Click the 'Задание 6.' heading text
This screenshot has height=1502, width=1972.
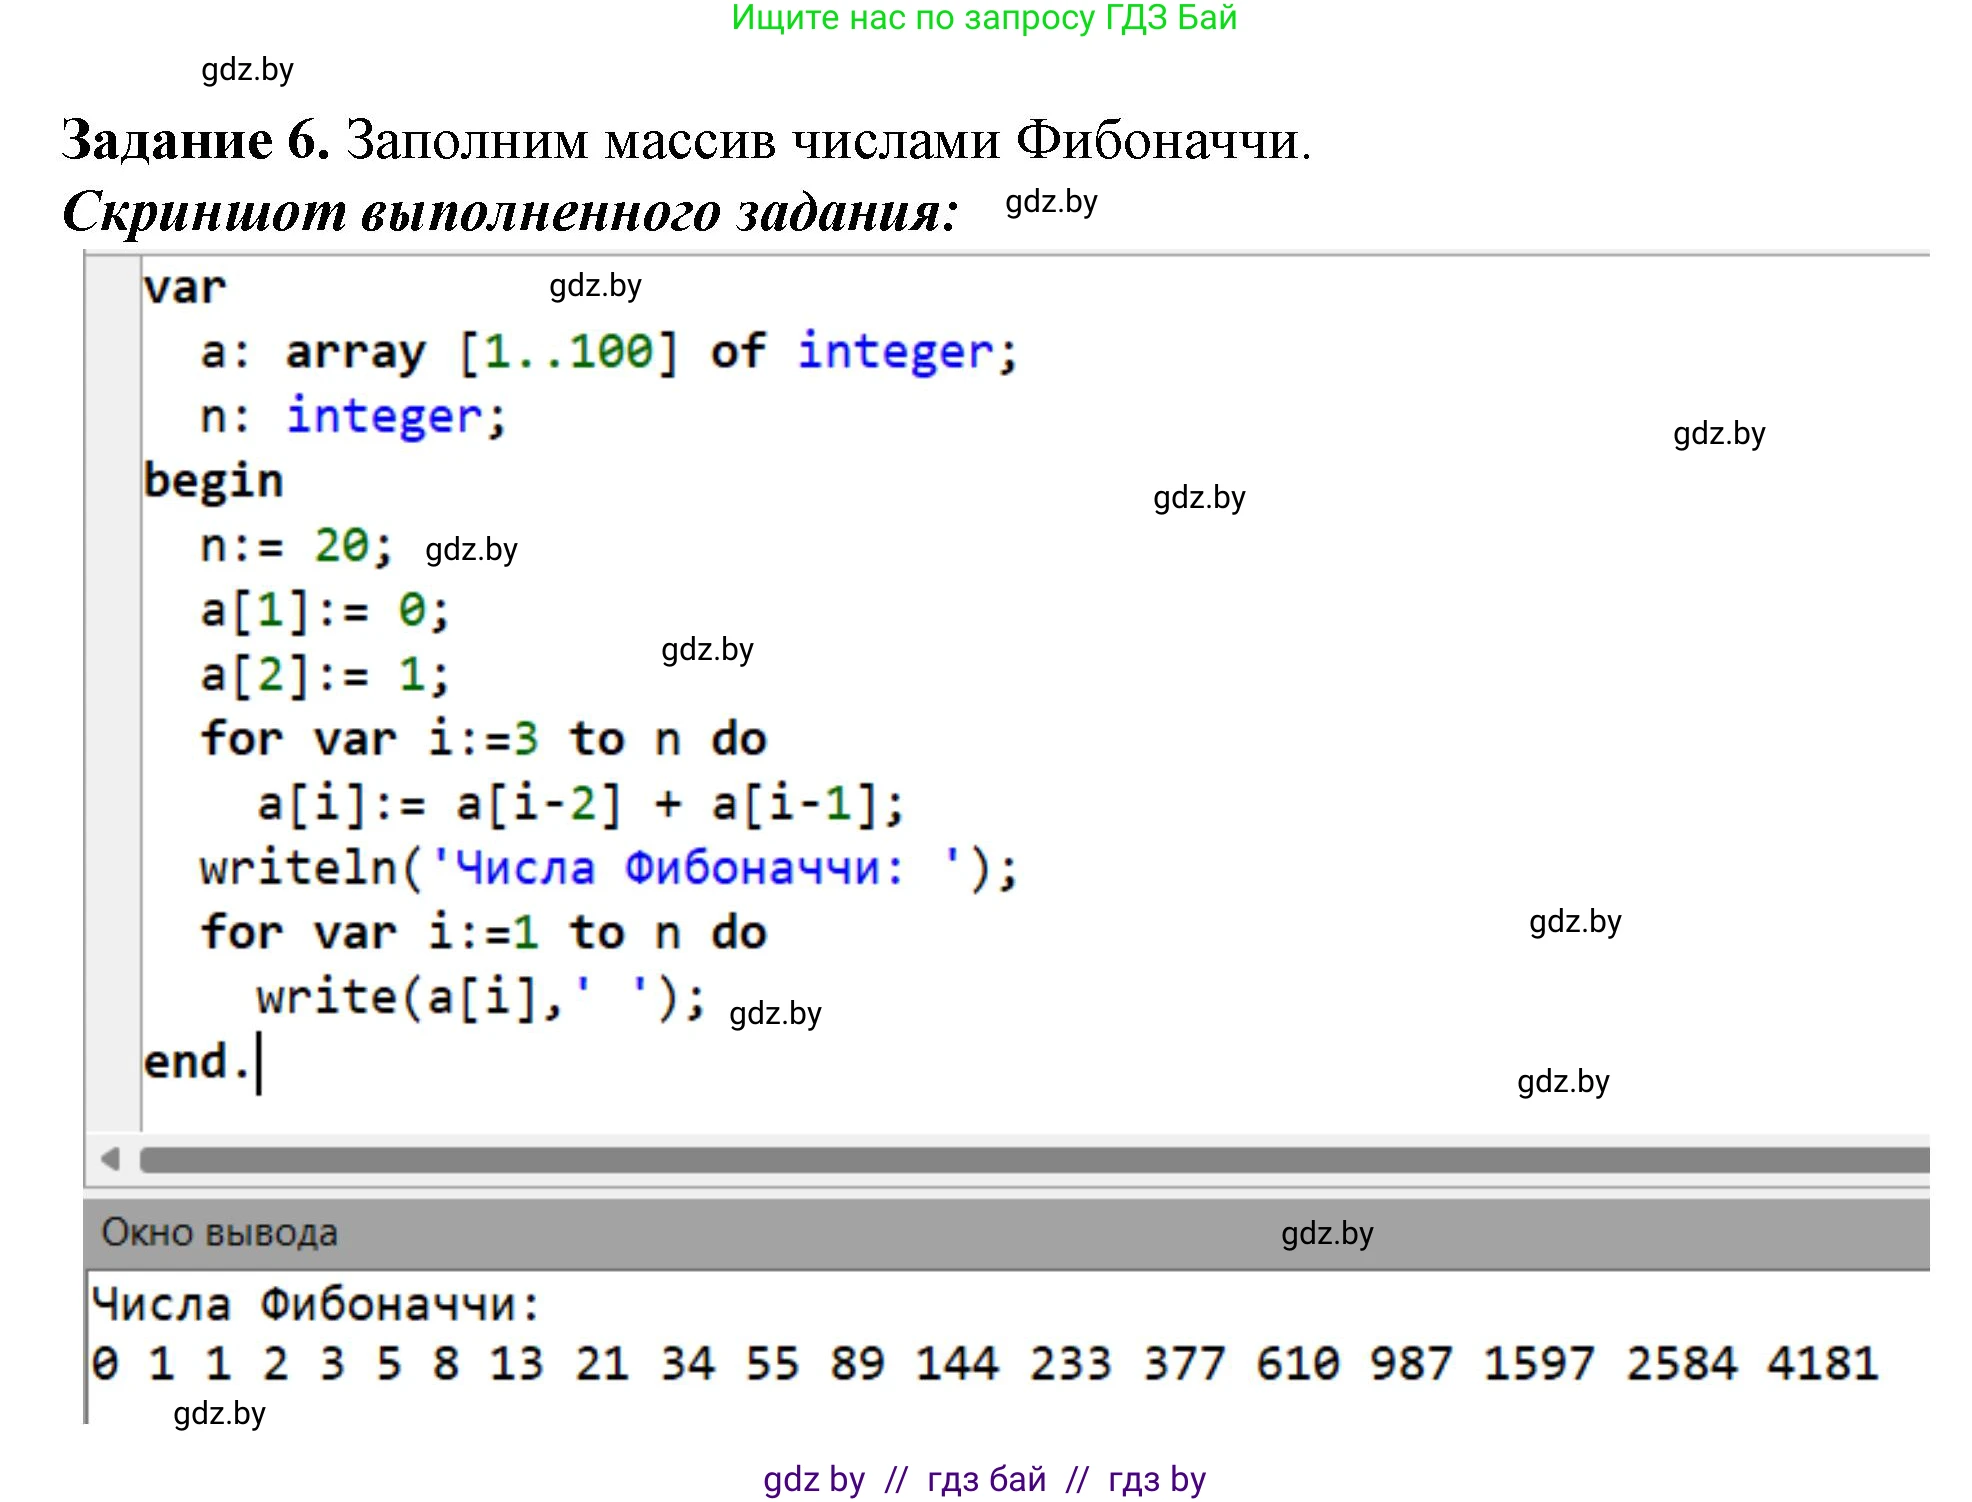pyautogui.click(x=195, y=140)
